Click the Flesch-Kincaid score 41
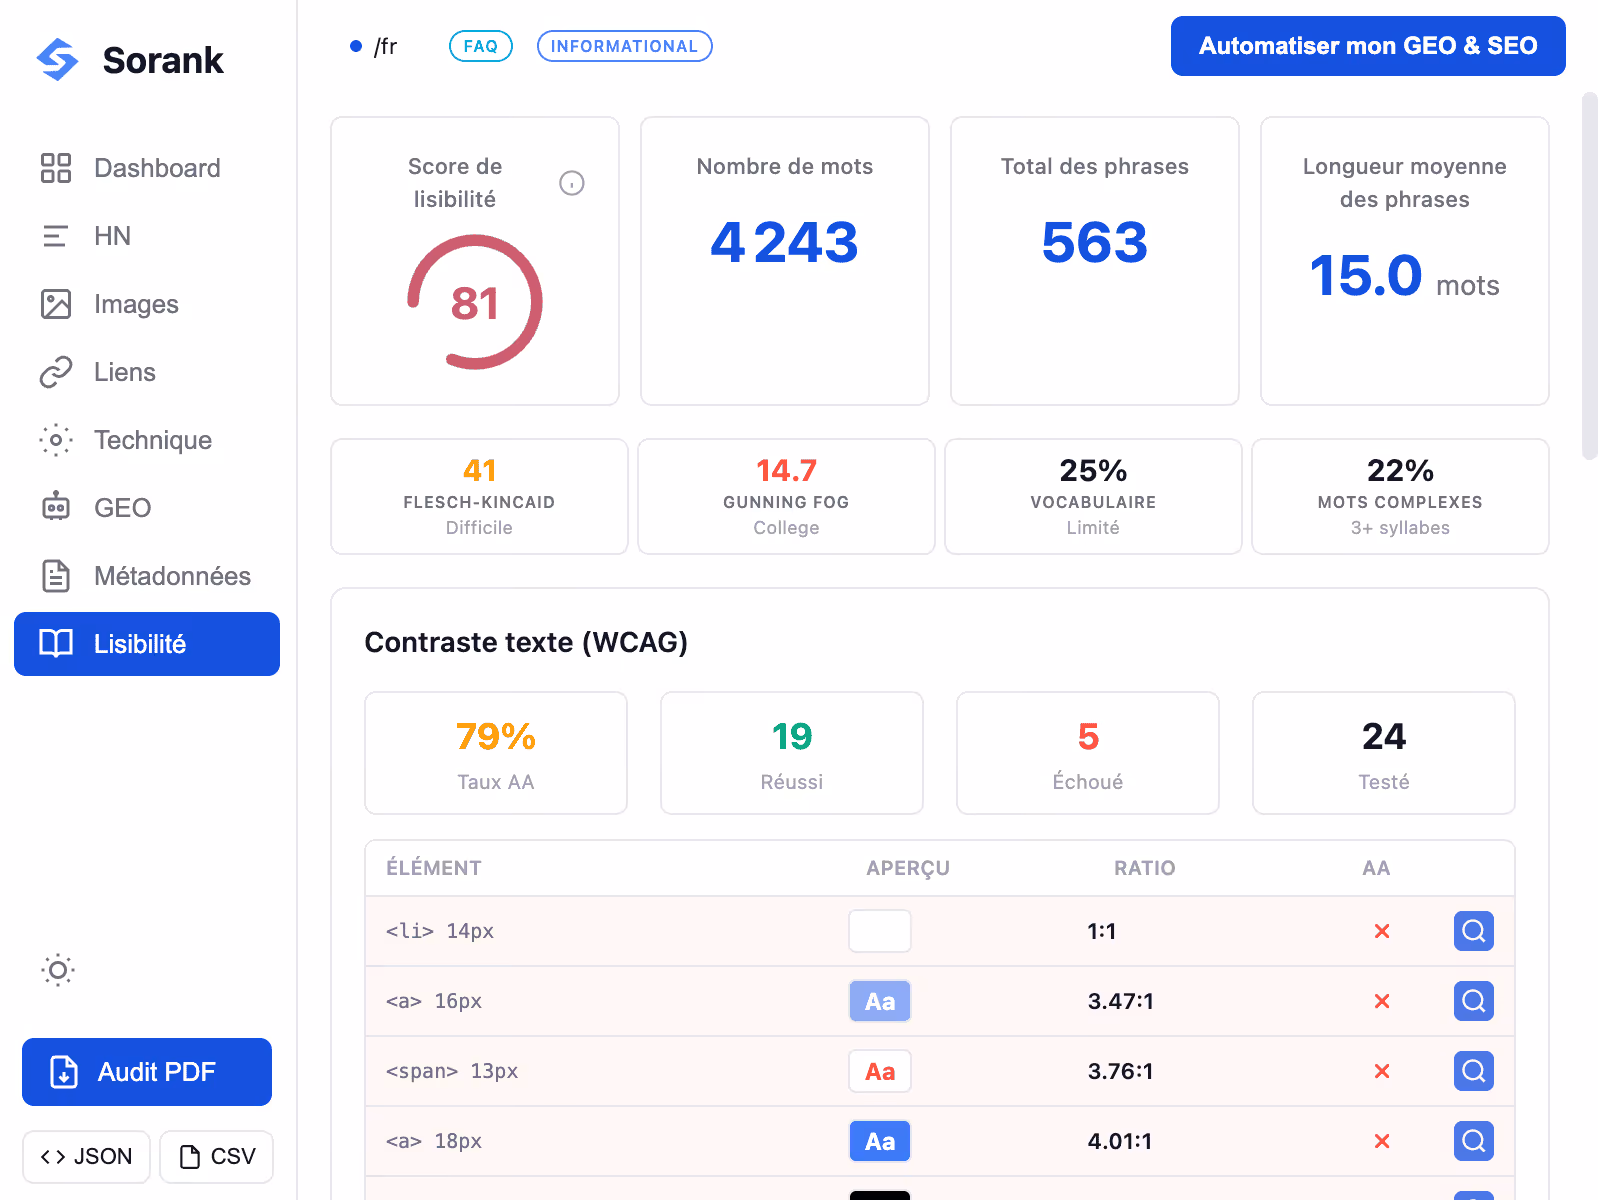The image size is (1598, 1200). pos(480,470)
